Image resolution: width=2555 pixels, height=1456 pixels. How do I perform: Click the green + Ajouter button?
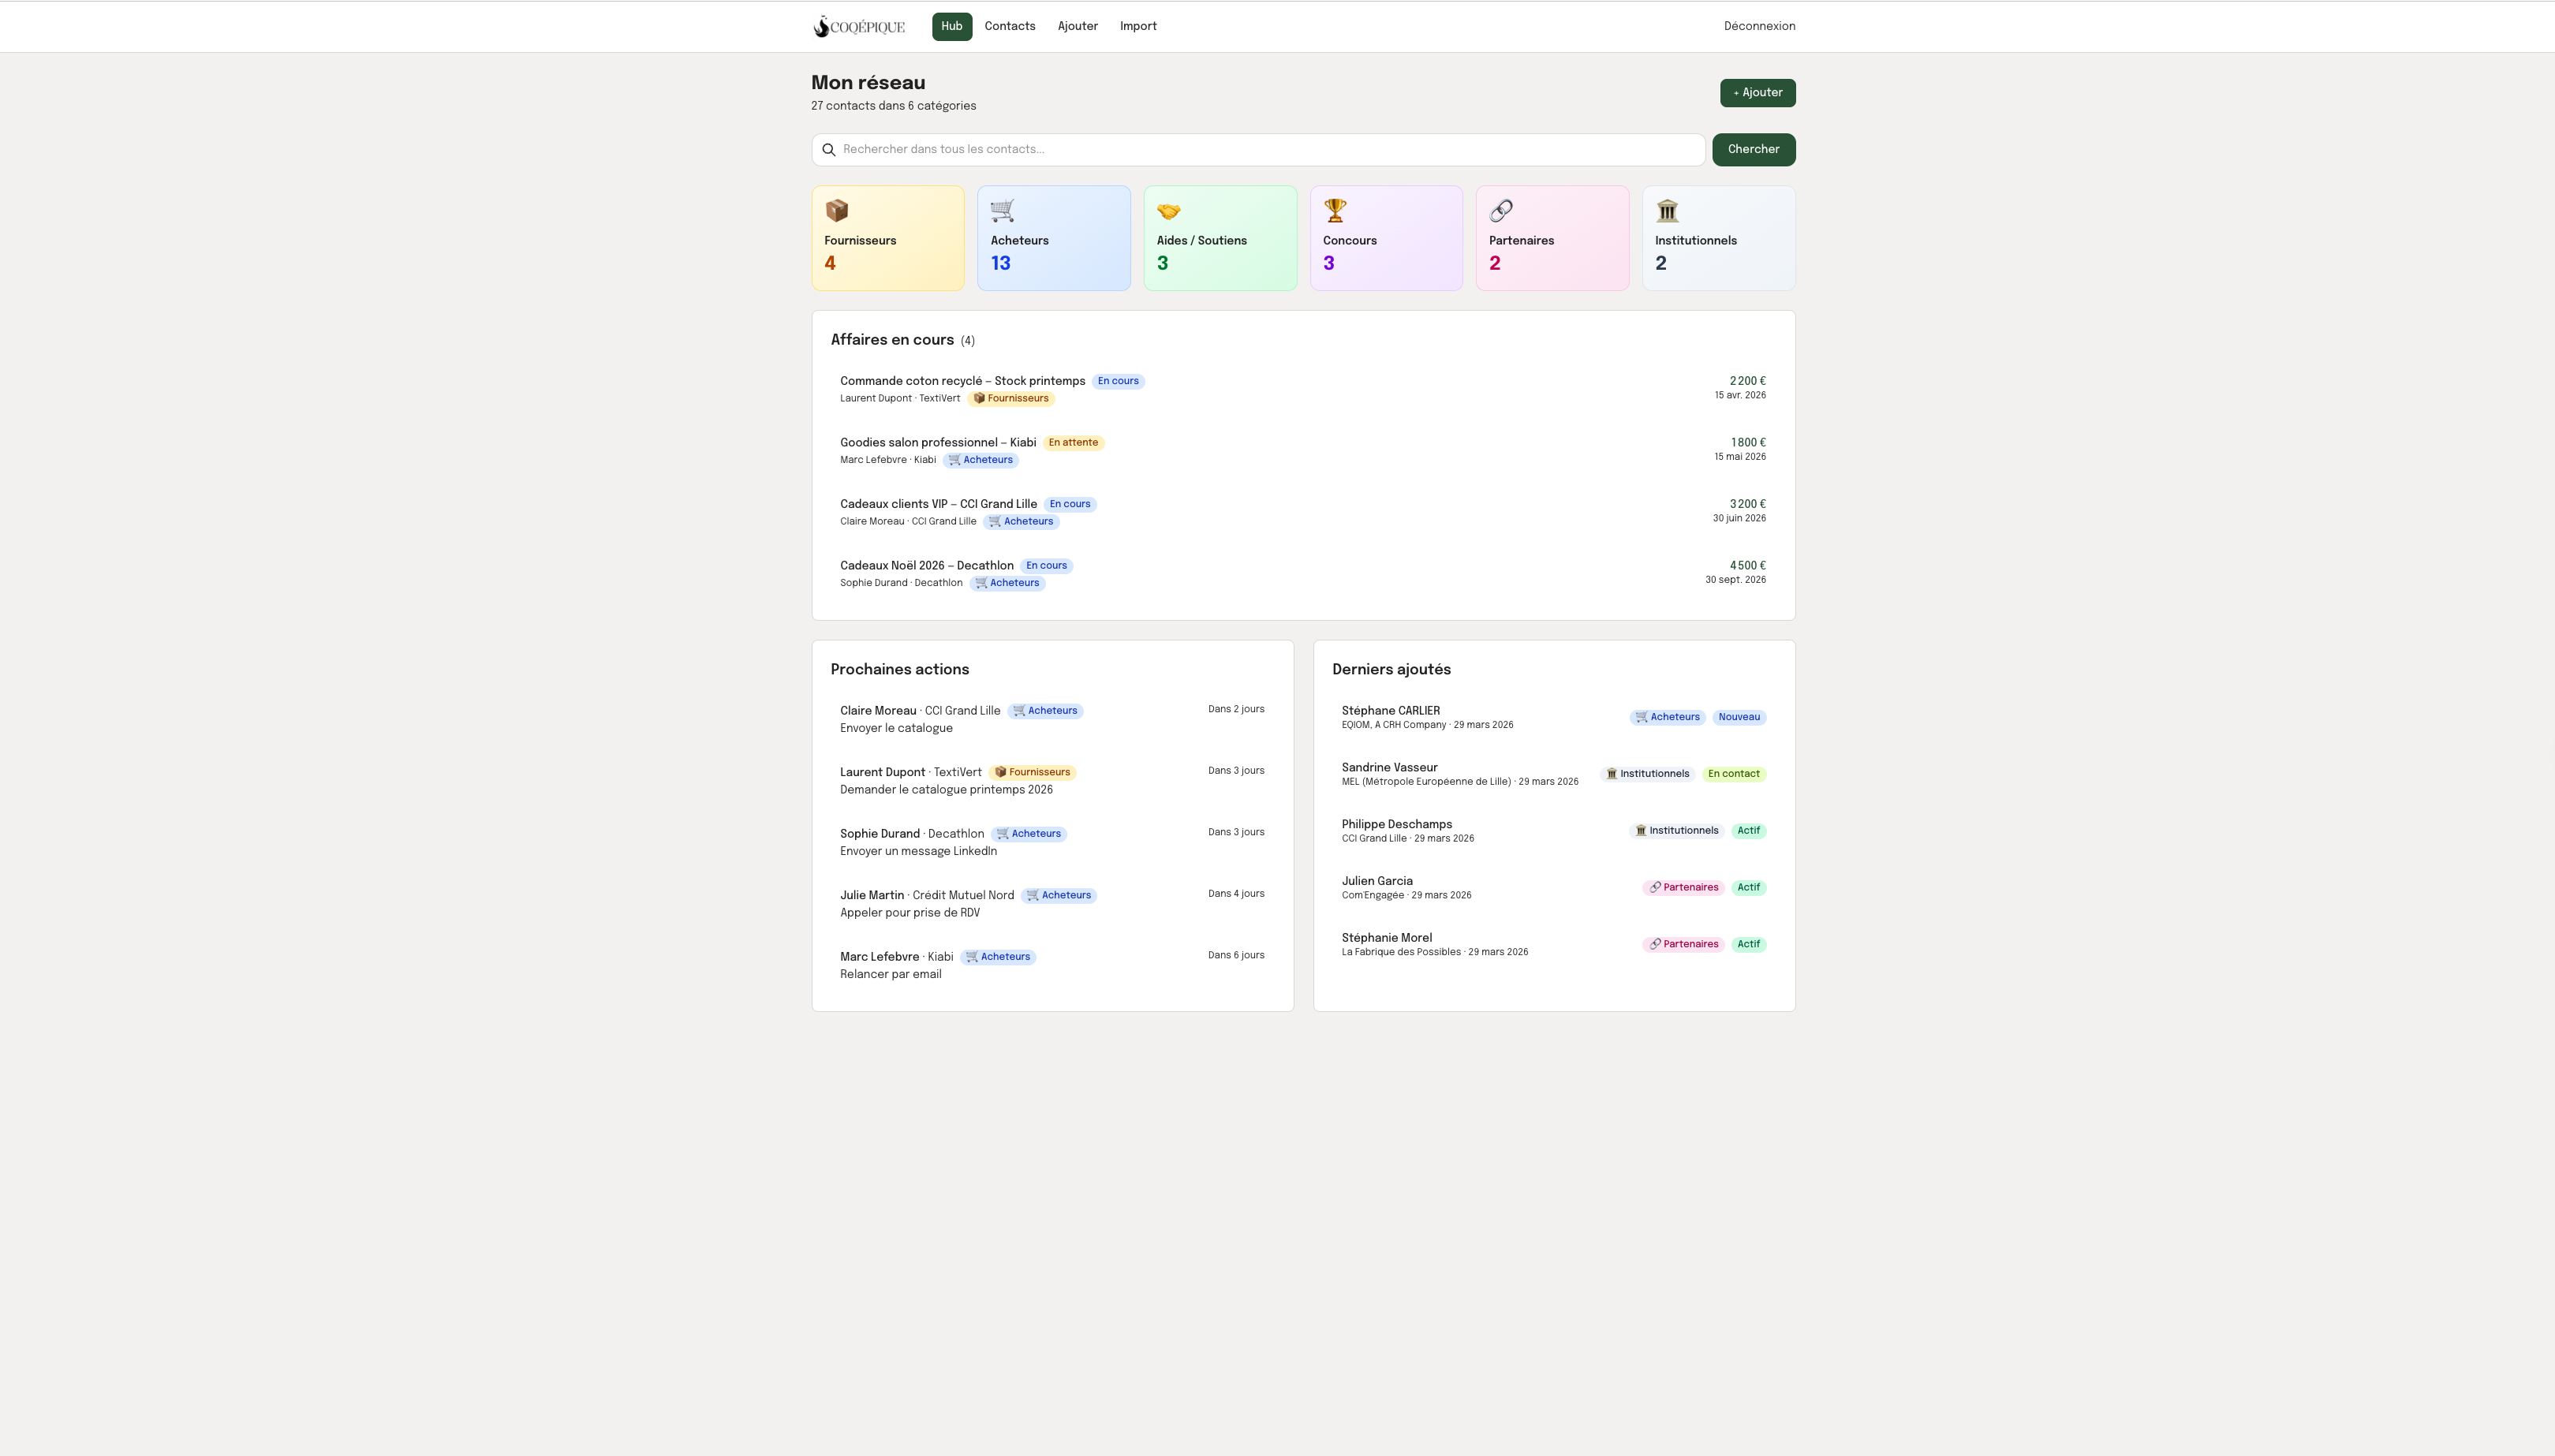(x=1757, y=93)
